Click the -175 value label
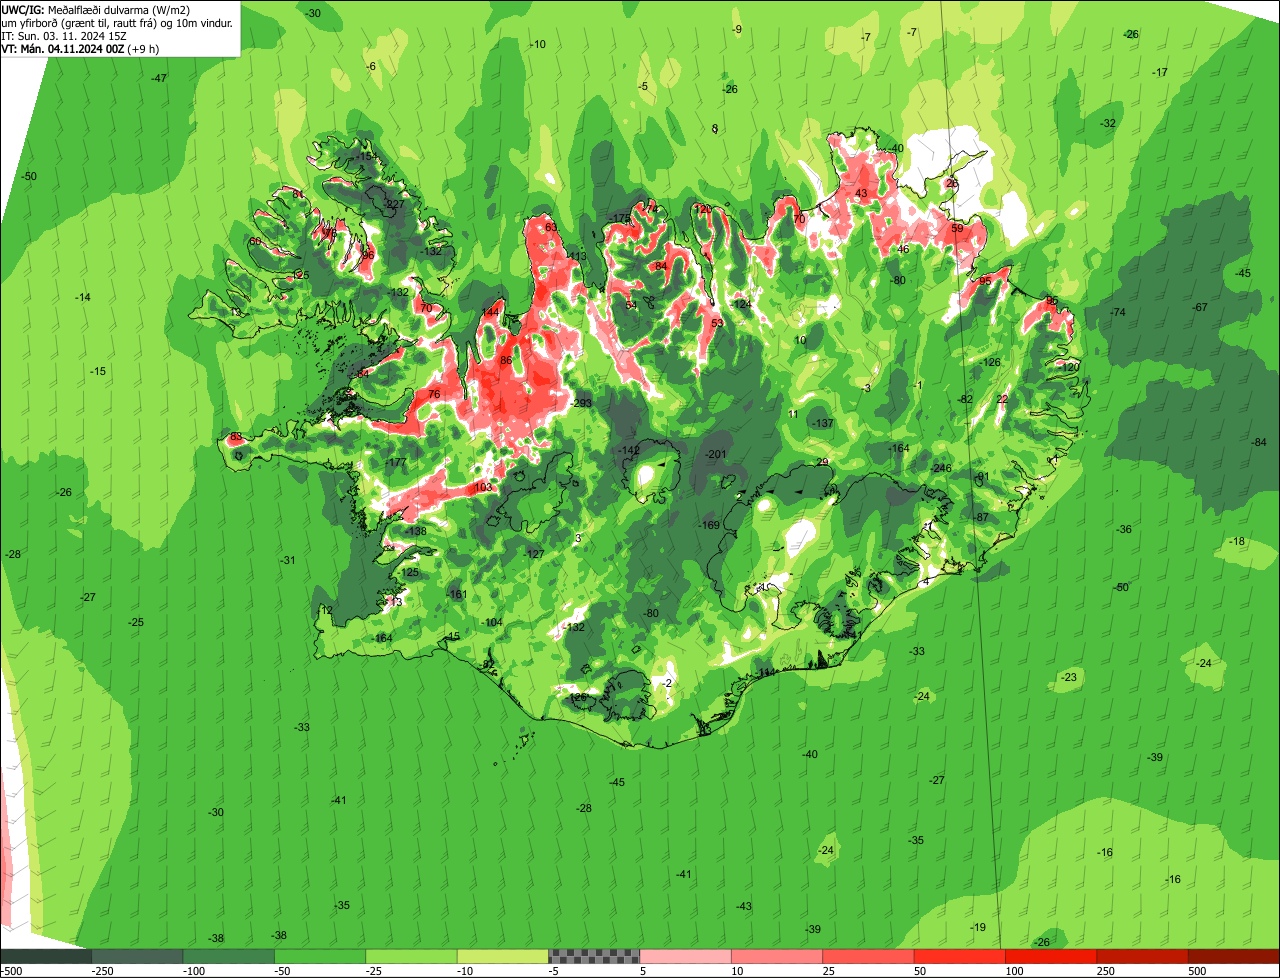The height and width of the screenshot is (978, 1280). 620,218
